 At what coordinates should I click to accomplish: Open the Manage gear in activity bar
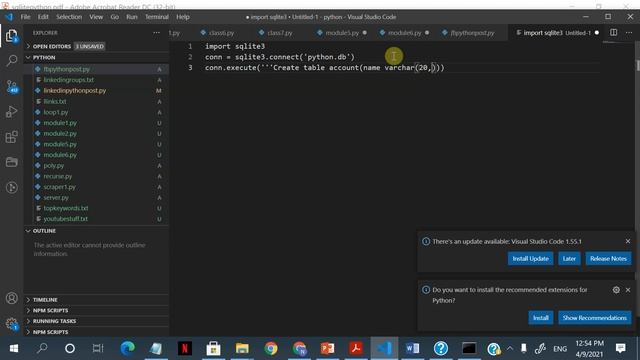click(11, 324)
